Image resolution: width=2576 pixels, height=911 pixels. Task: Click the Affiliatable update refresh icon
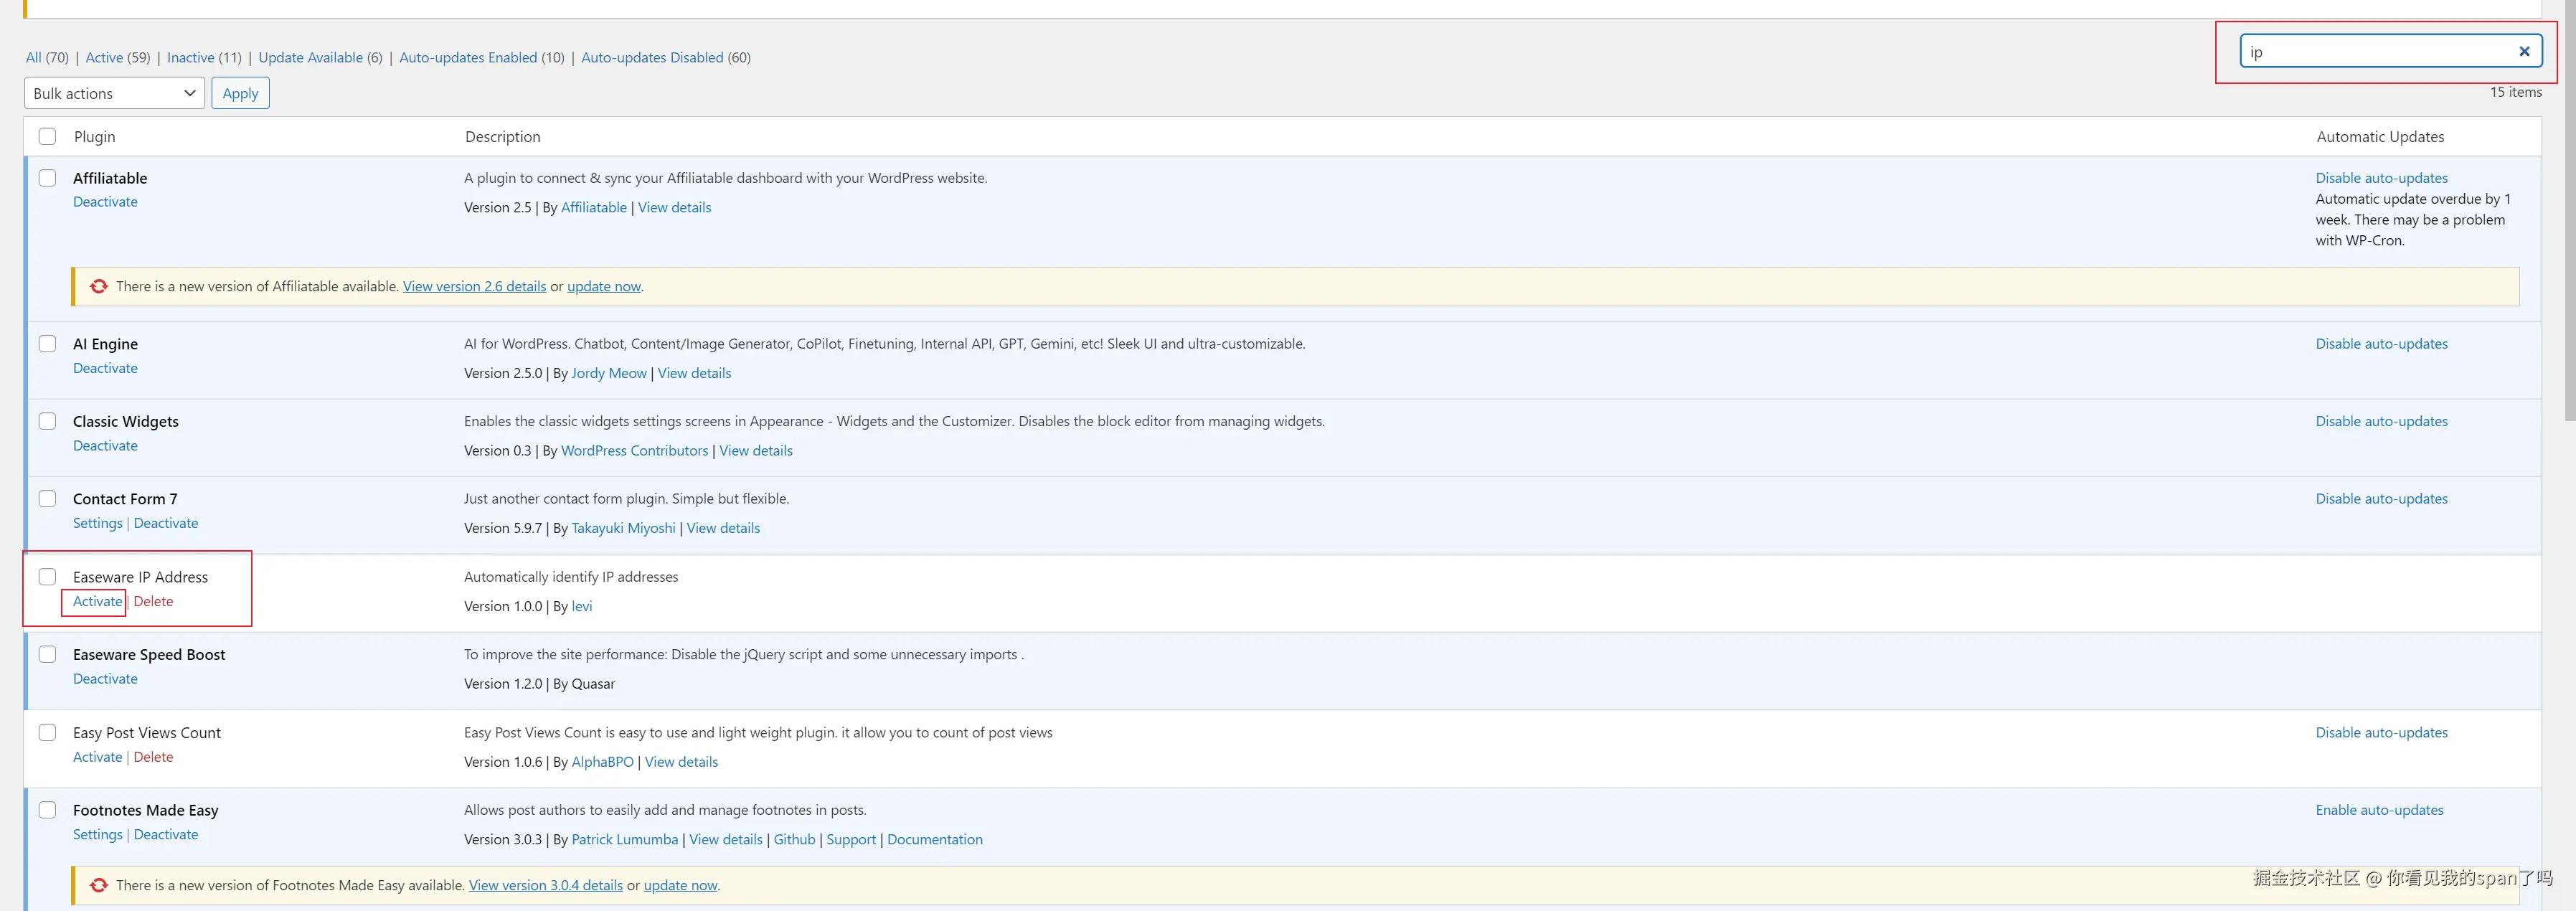pyautogui.click(x=98, y=287)
